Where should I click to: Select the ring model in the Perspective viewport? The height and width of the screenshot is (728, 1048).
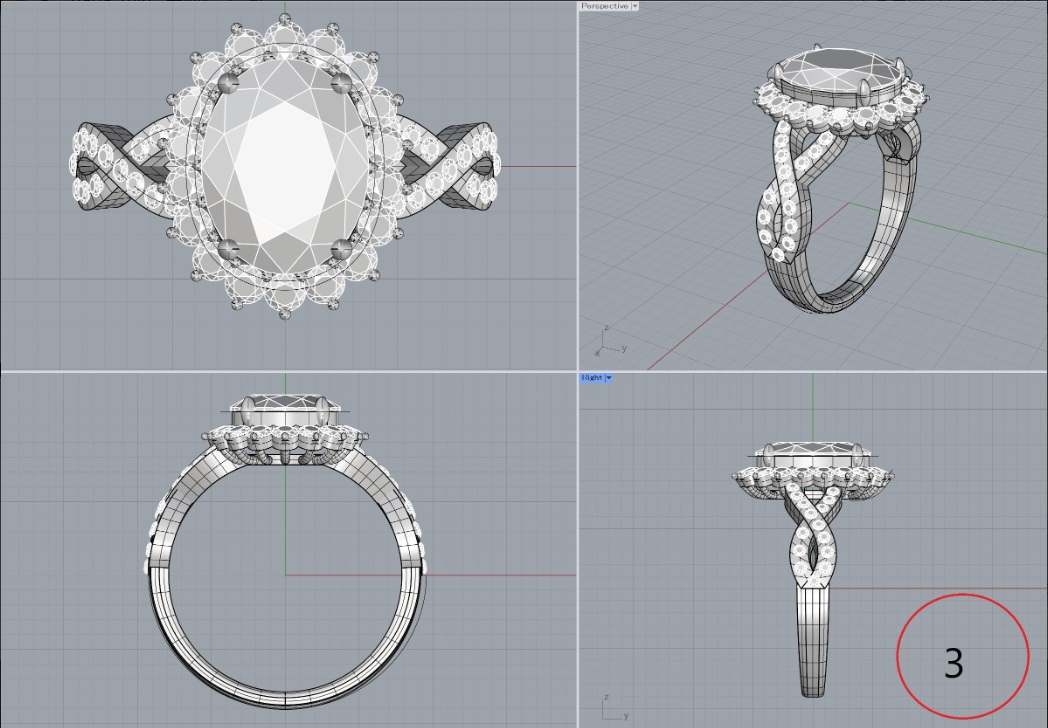click(x=839, y=180)
